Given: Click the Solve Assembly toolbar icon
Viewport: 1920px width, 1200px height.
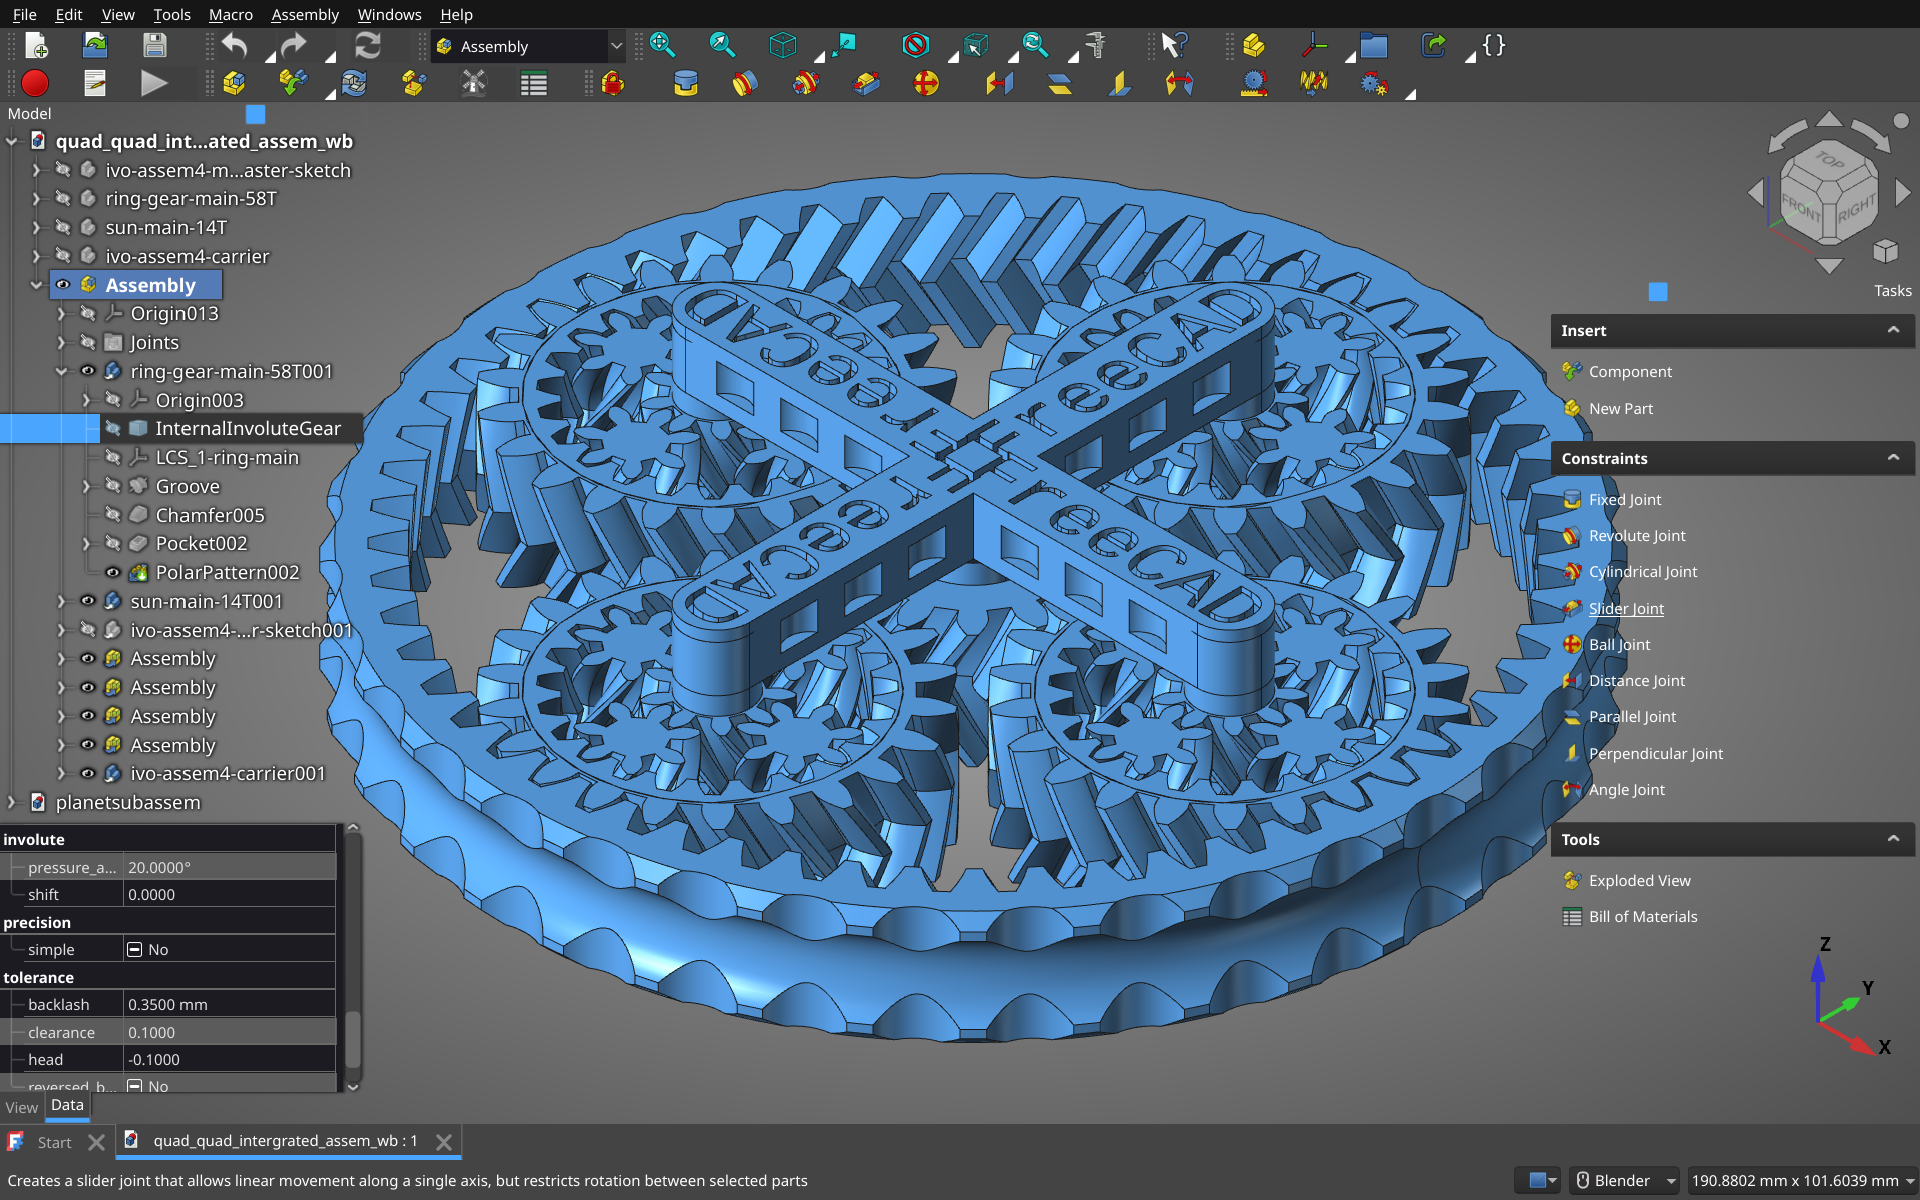Looking at the screenshot, I should (x=354, y=84).
